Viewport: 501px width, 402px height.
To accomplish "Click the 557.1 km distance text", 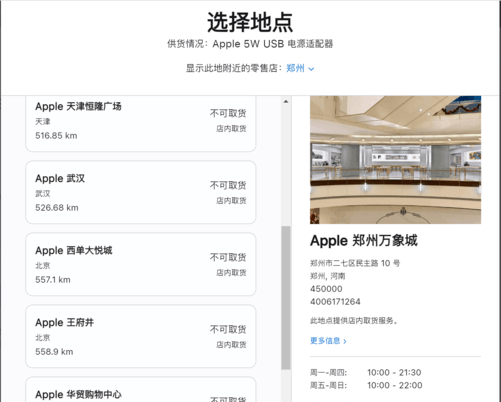I will (53, 280).
